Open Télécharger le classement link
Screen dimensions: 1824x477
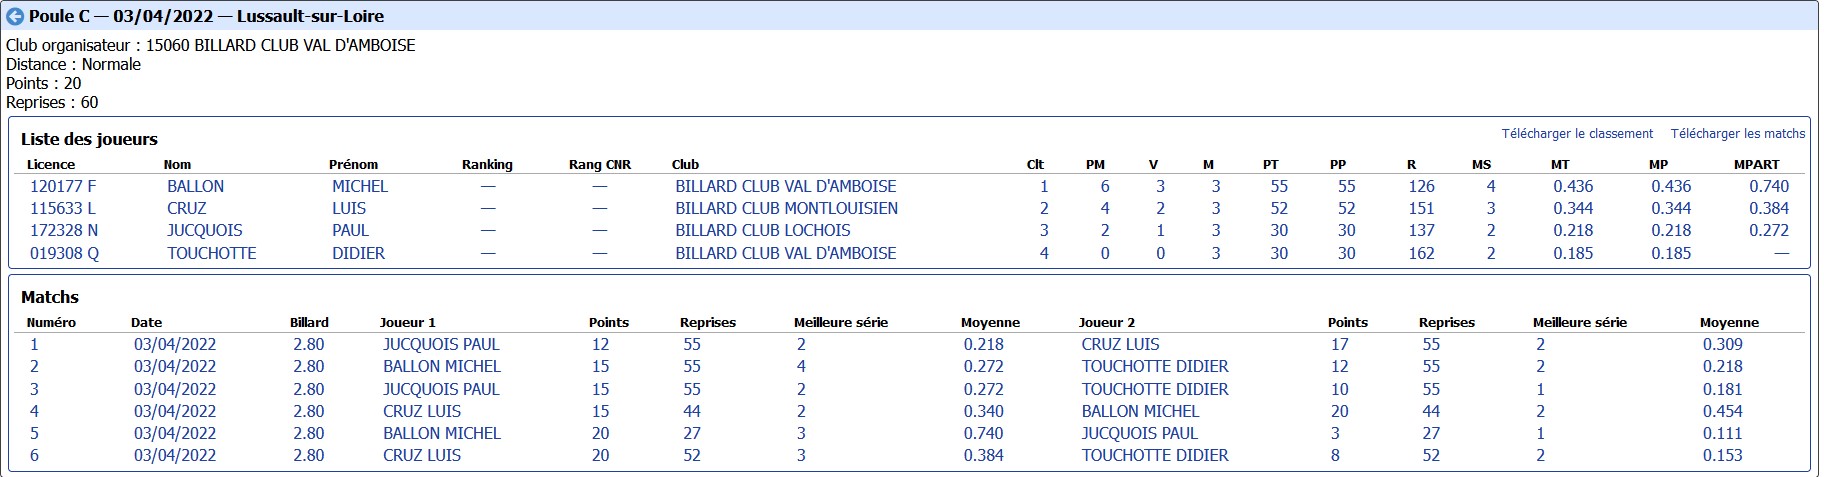click(1576, 134)
